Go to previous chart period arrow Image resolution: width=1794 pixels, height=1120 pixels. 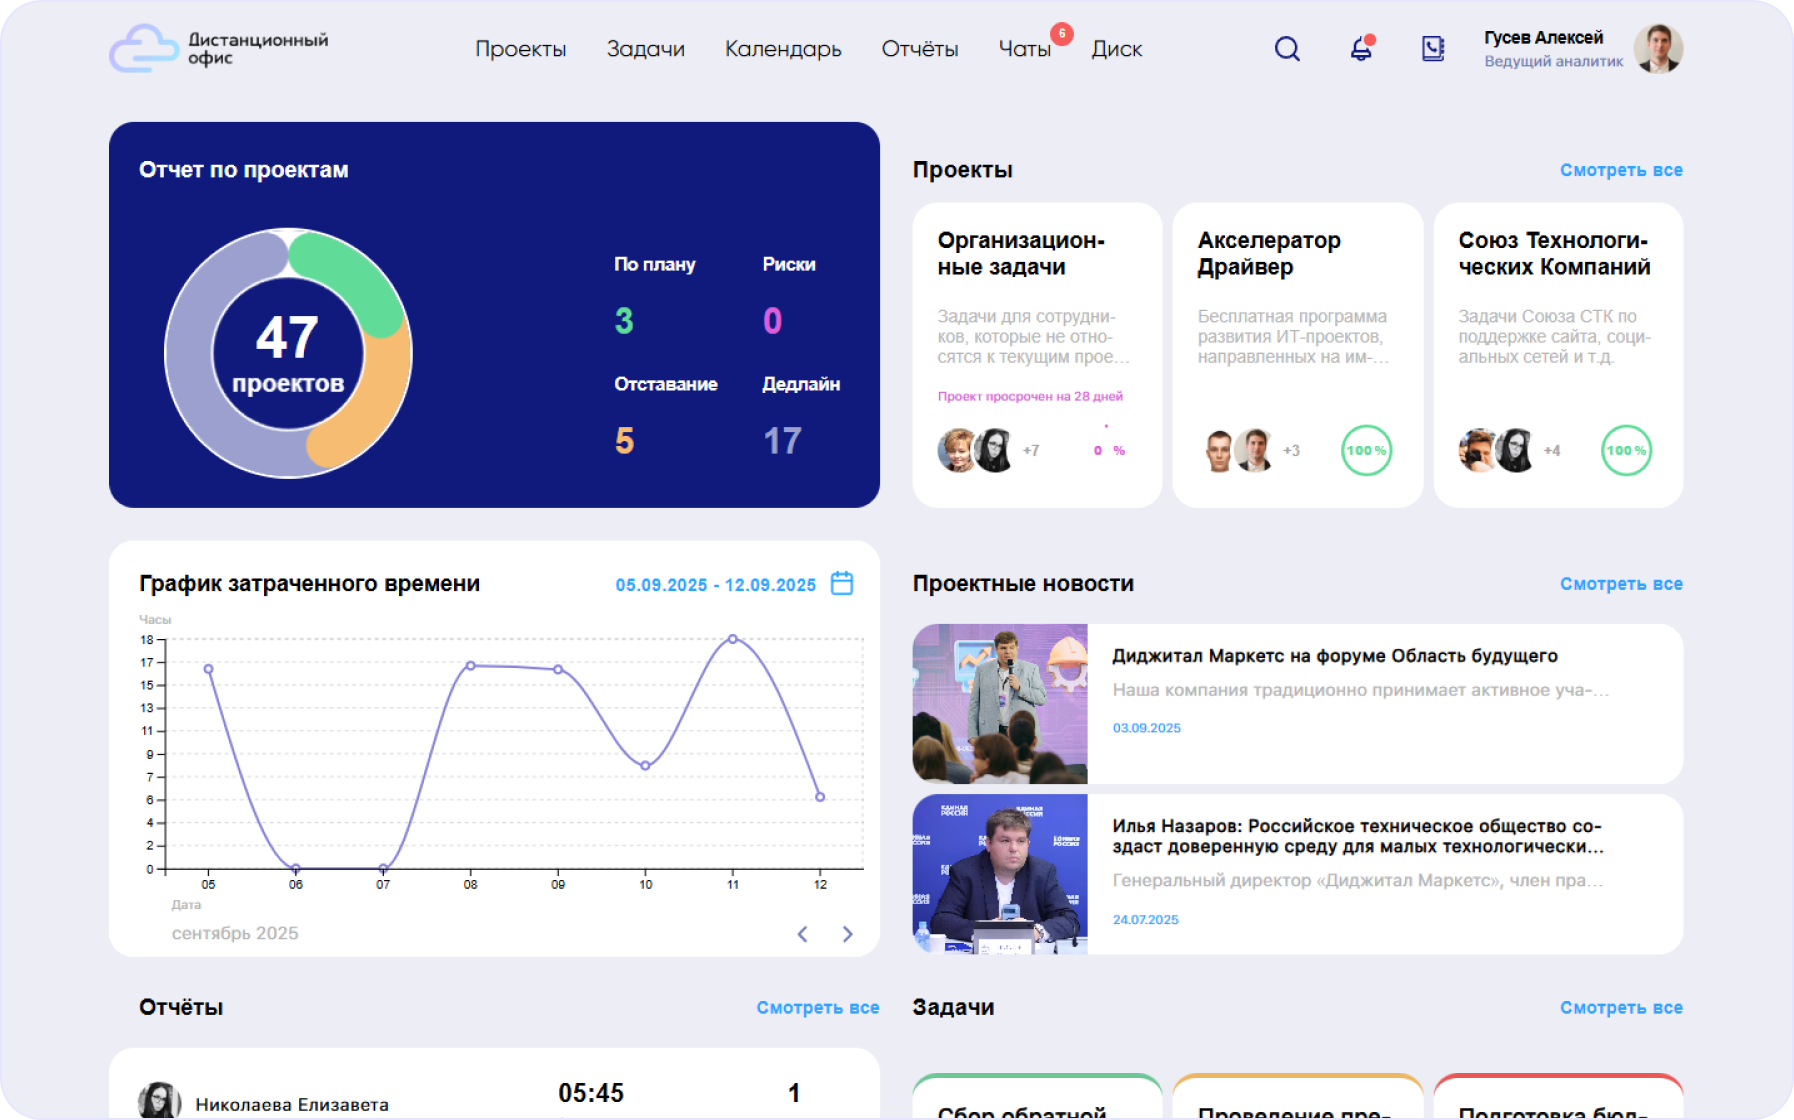tap(802, 934)
